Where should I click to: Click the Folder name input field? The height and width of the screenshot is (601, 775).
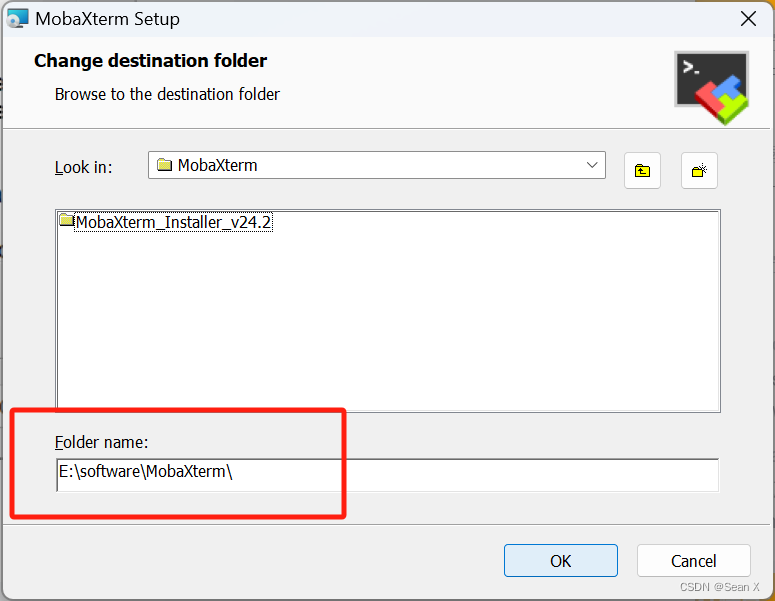click(388, 475)
